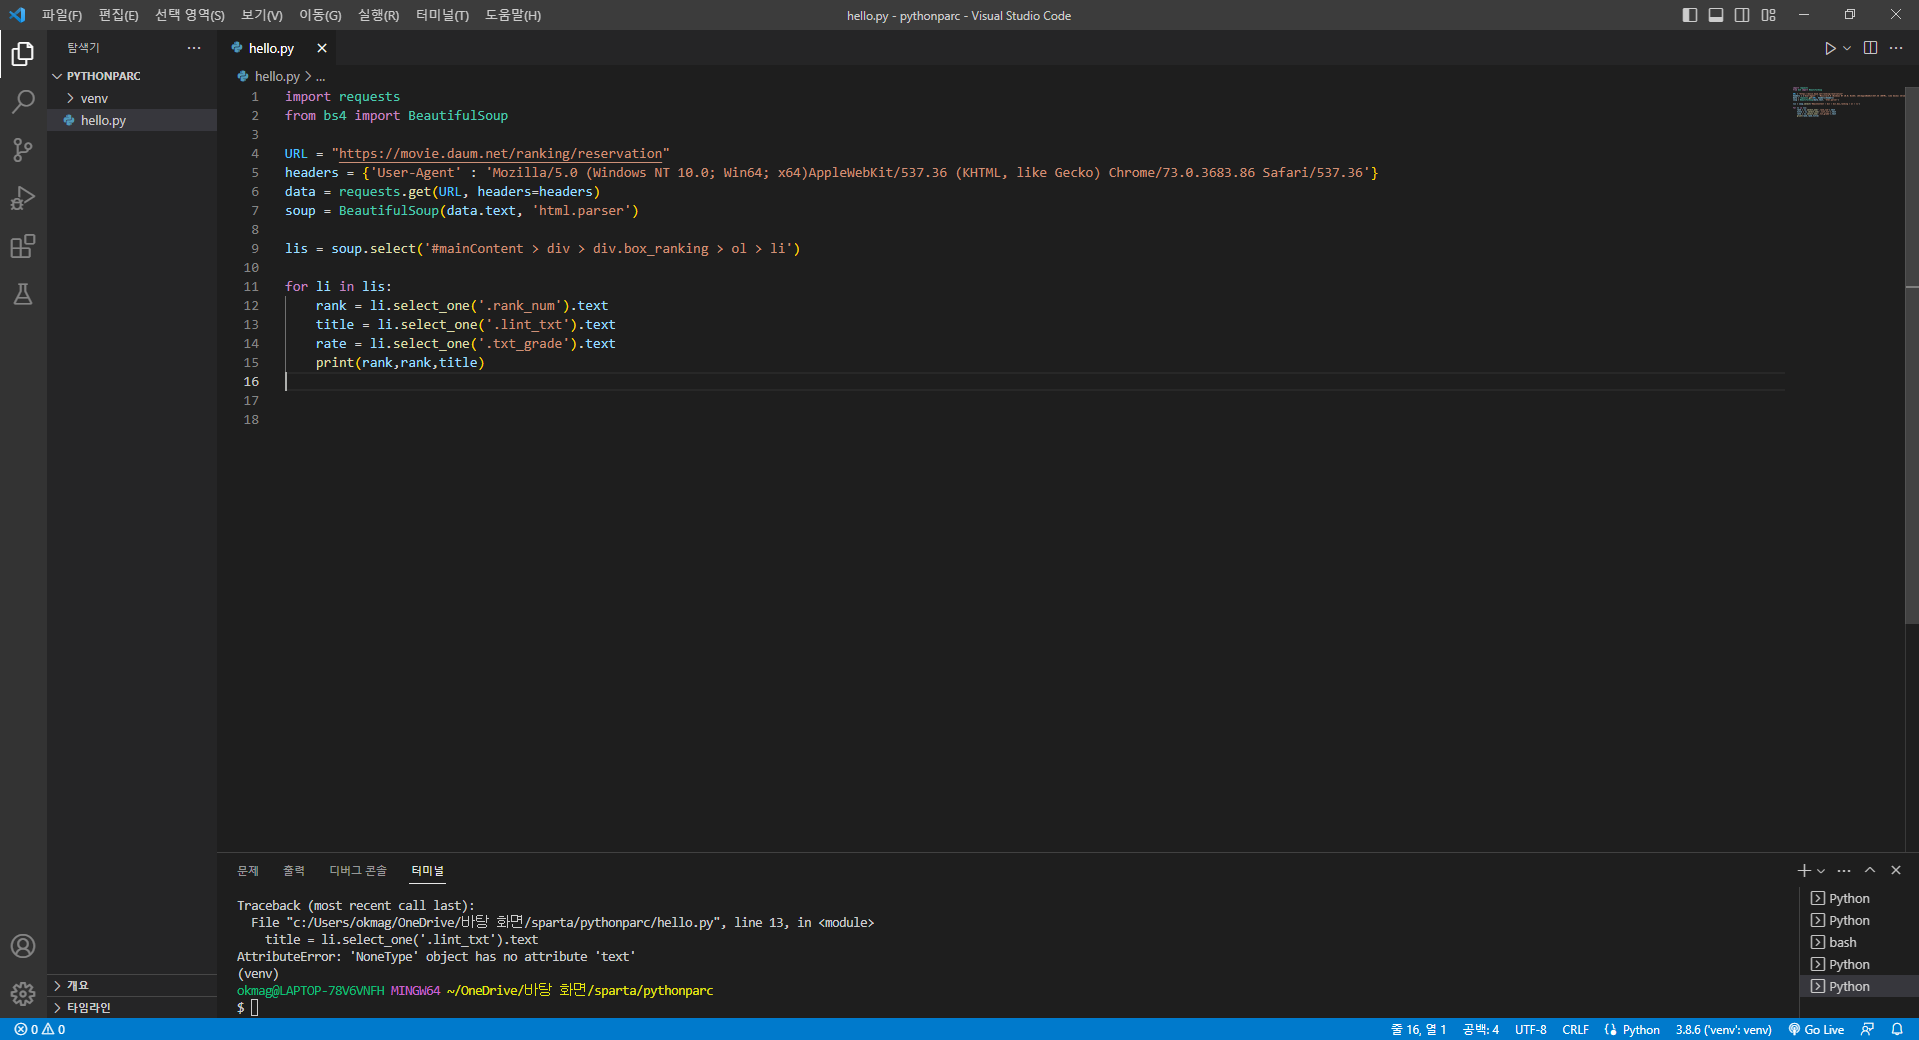Screen dimensions: 1919x1040
Task: Change indentation via 공백: 4
Action: click(1481, 1029)
